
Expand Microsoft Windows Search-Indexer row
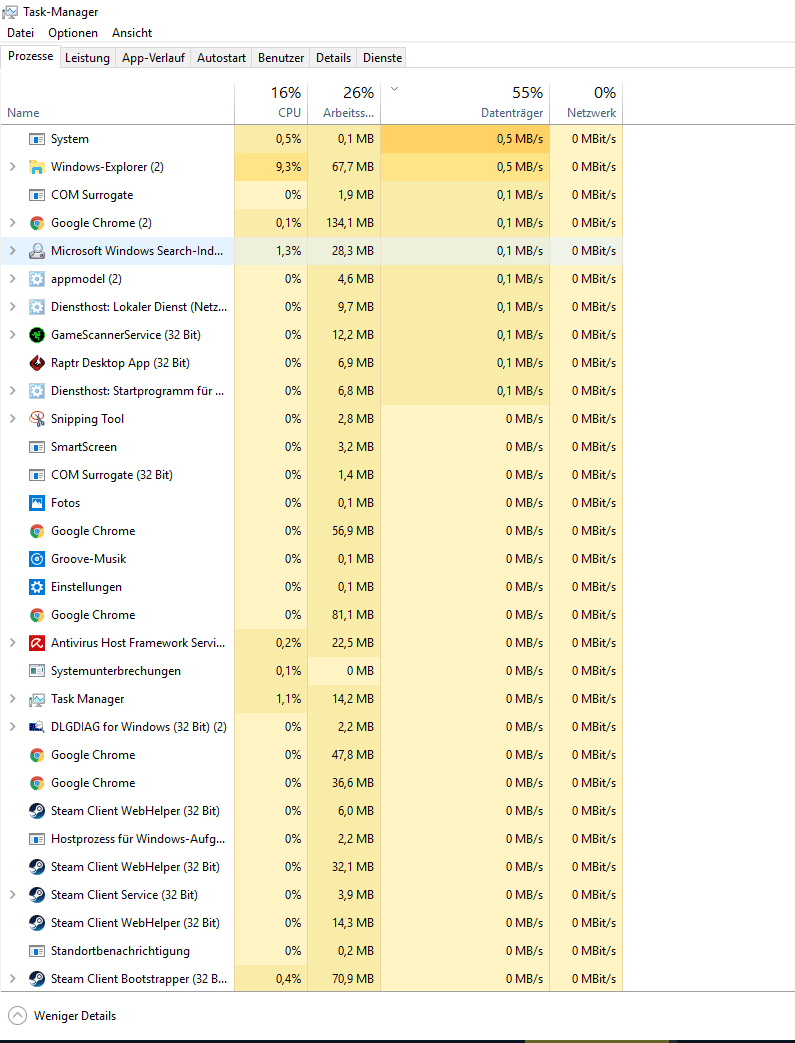point(13,251)
